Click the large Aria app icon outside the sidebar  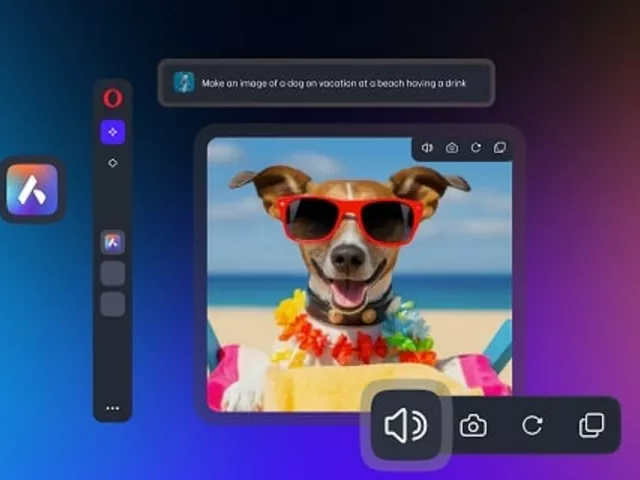pos(32,189)
